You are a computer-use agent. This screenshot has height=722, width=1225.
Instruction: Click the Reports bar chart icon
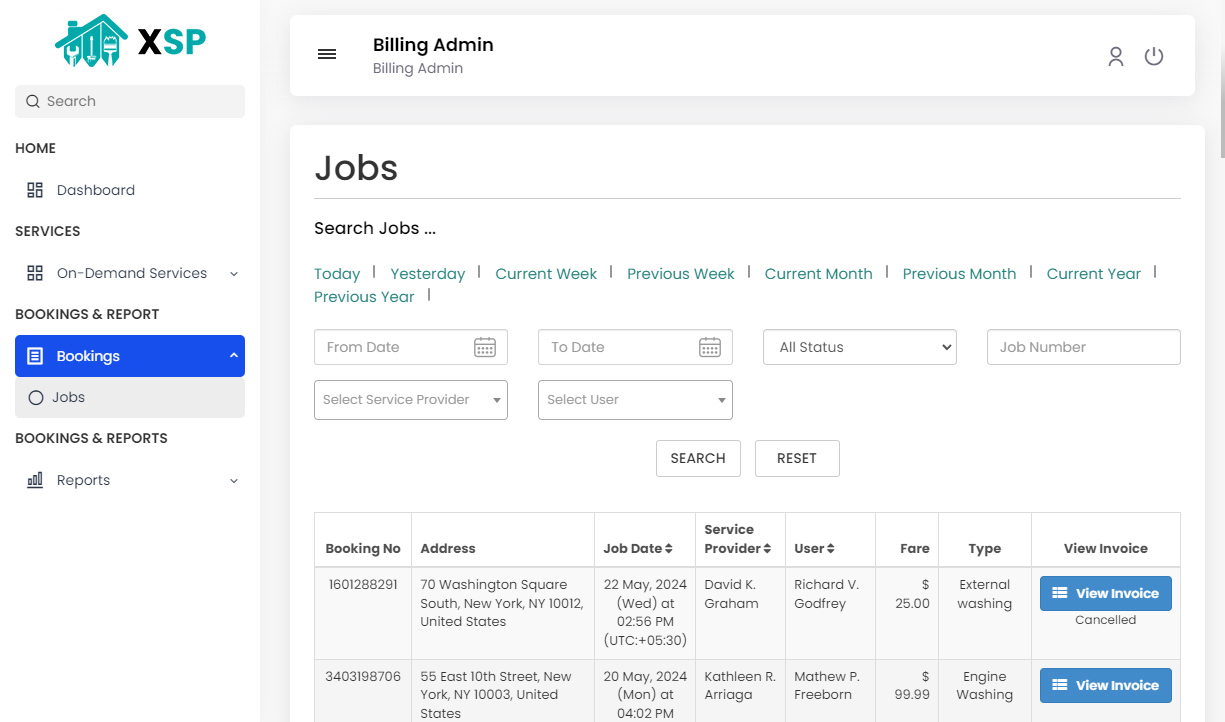tap(34, 480)
